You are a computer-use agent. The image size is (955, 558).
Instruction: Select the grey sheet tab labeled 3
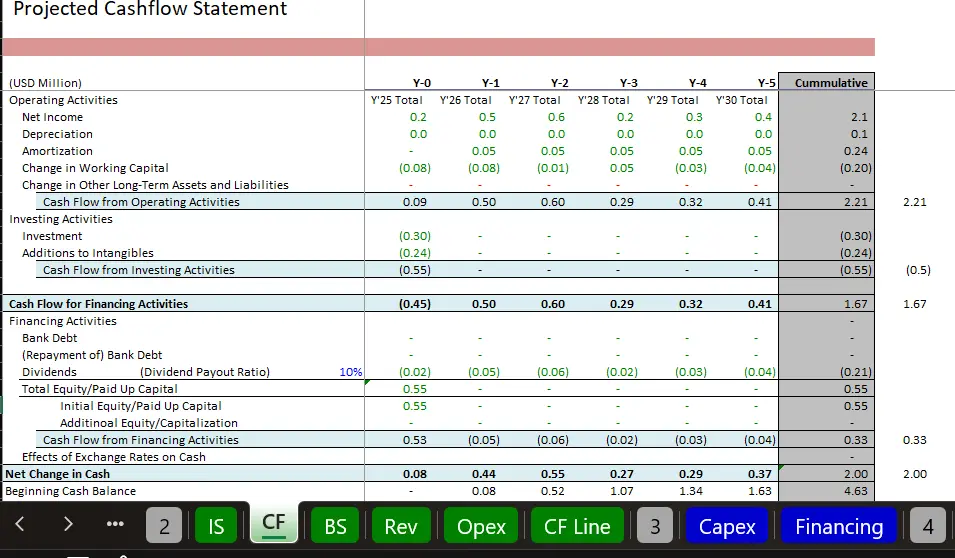[655, 526]
